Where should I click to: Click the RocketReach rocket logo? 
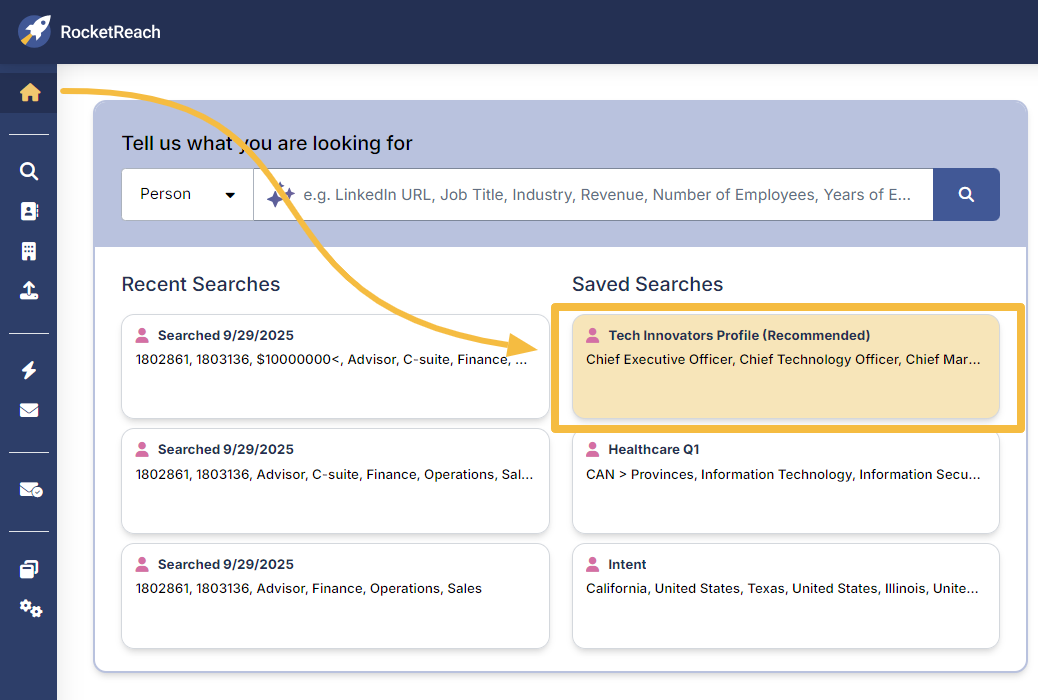click(x=34, y=31)
